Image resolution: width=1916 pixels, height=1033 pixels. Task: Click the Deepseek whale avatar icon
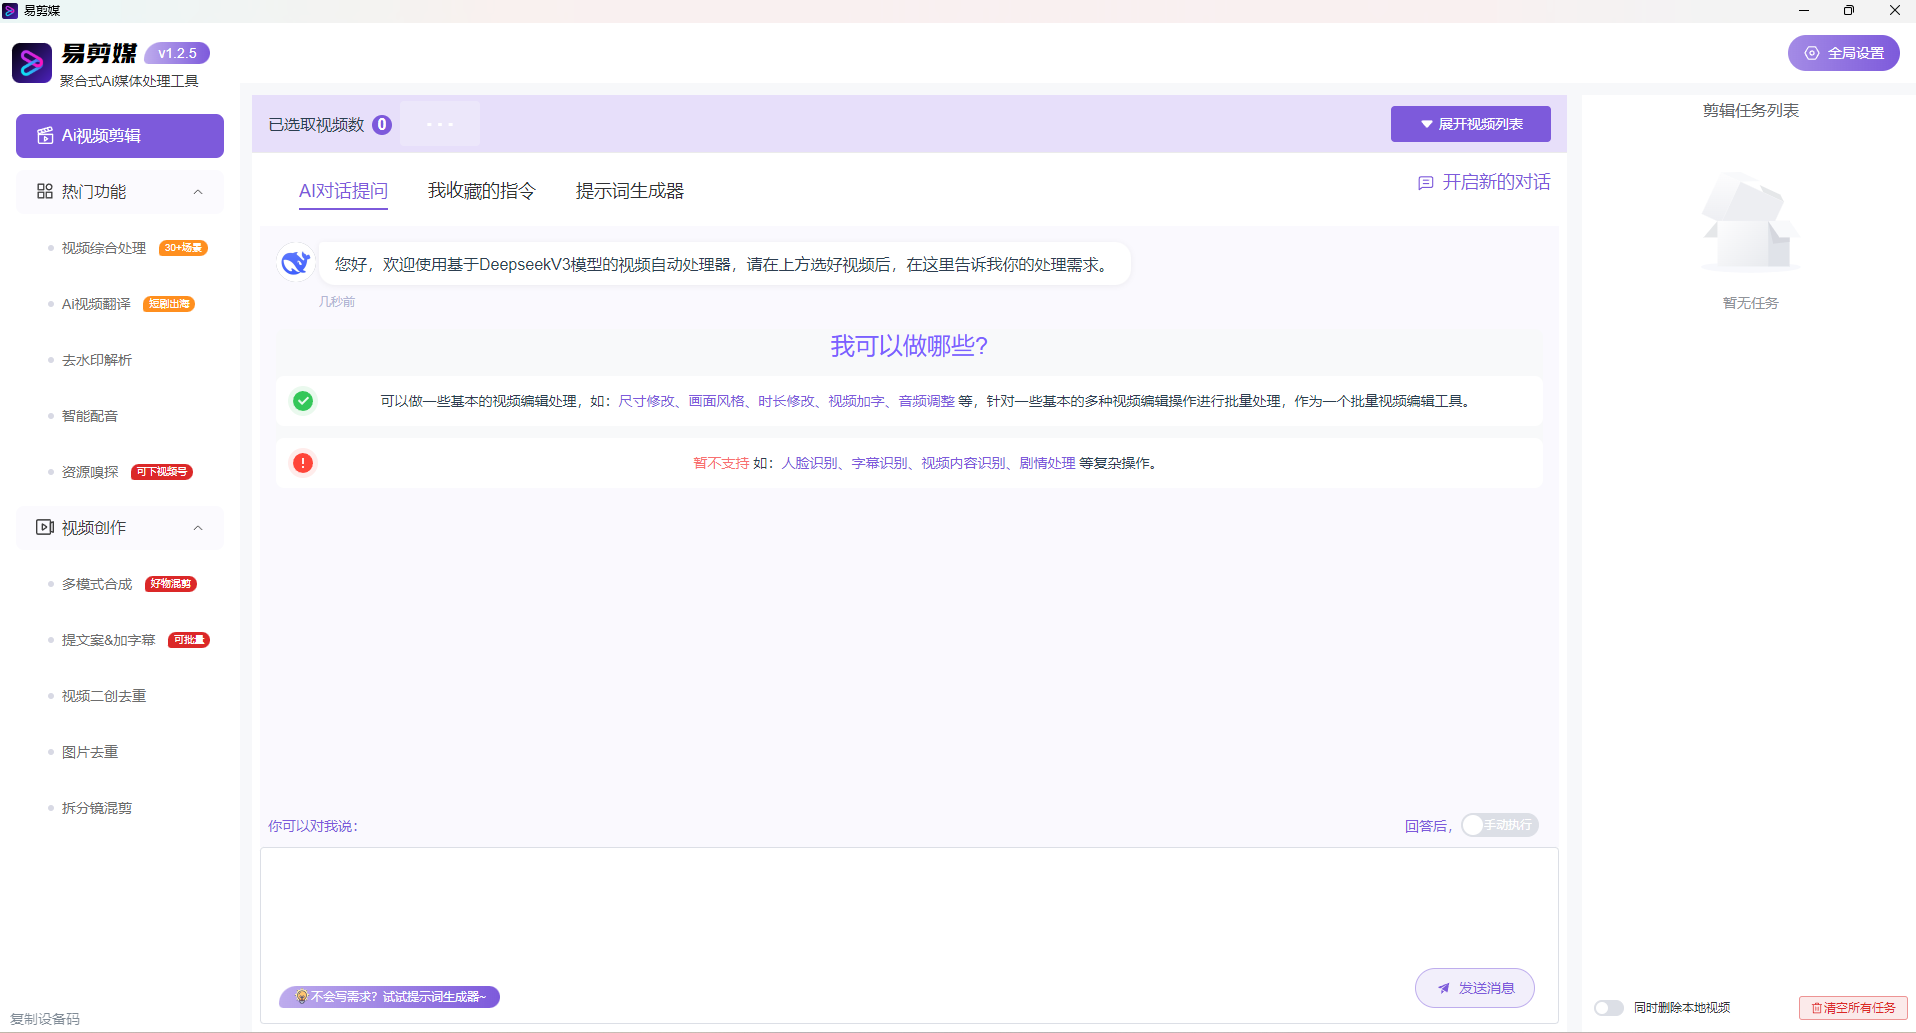point(296,263)
